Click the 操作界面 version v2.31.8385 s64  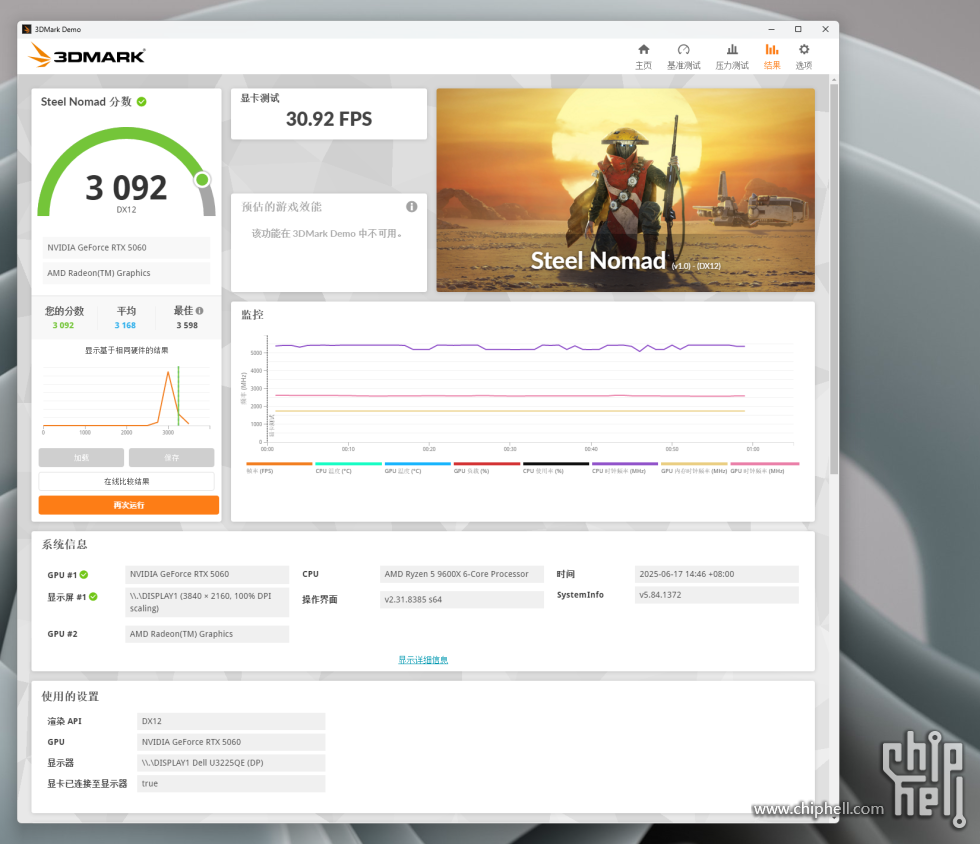click(x=462, y=600)
